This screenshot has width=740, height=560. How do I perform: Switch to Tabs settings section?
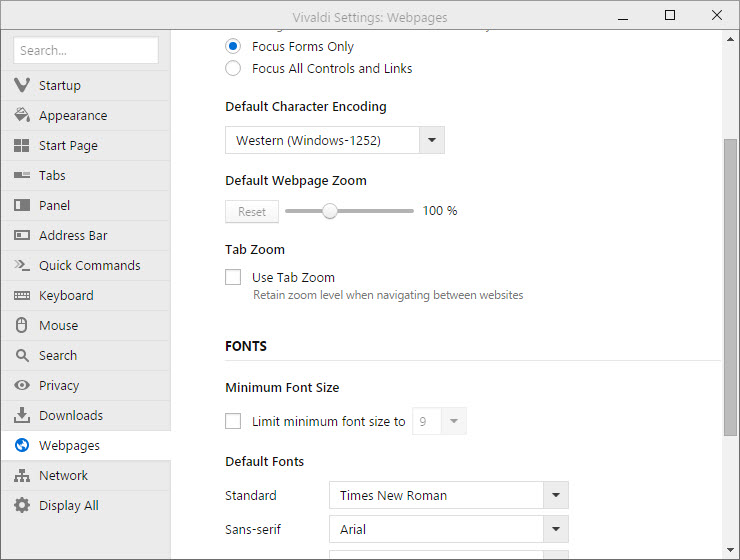(x=86, y=176)
